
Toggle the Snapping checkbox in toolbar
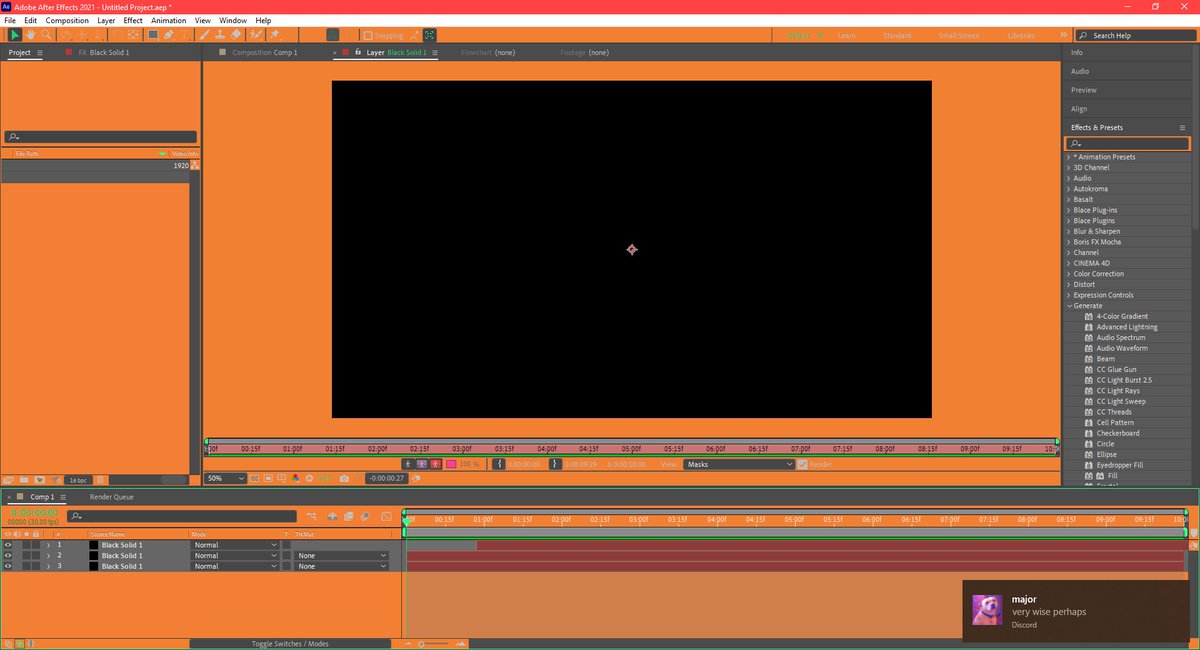click(367, 35)
